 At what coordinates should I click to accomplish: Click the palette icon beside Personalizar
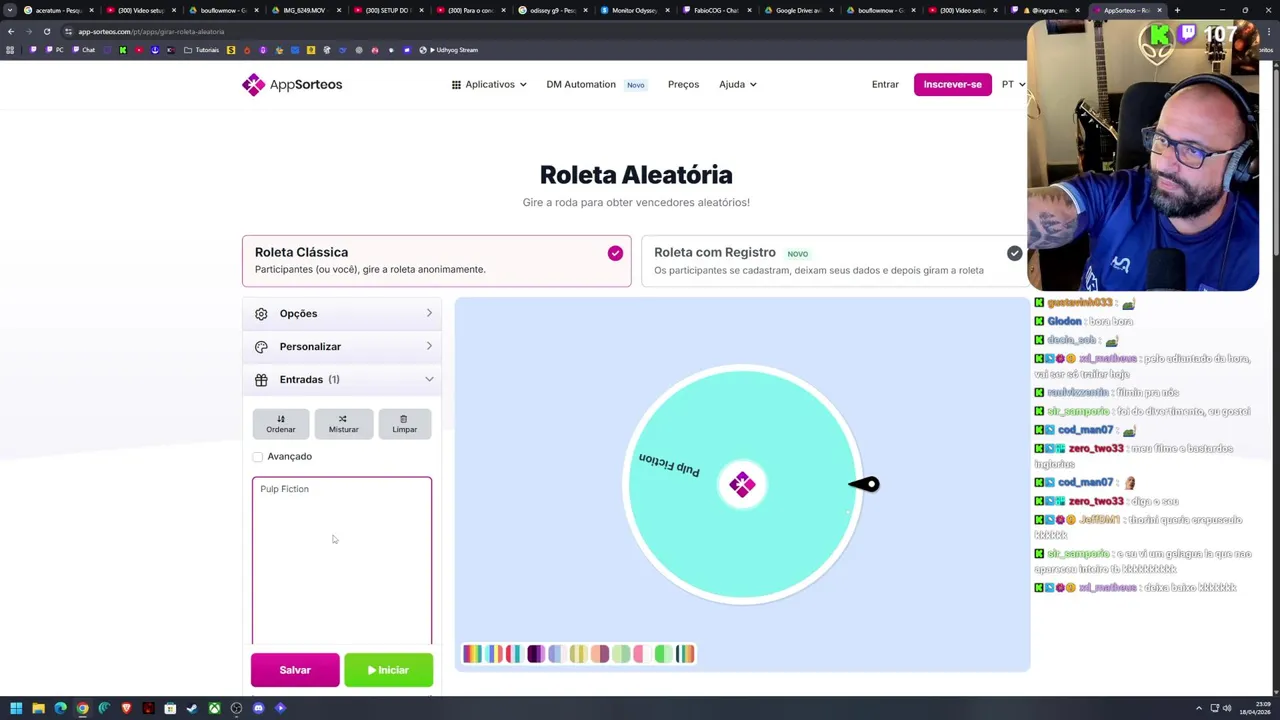[x=261, y=347]
